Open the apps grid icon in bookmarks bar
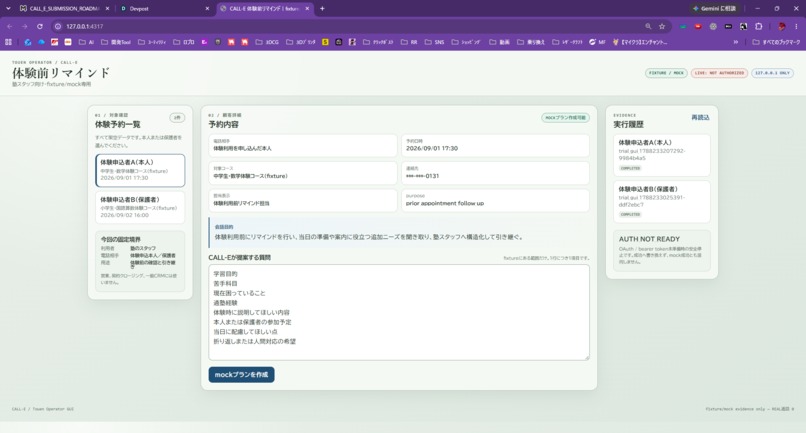Image resolution: width=806 pixels, height=433 pixels. [8, 42]
